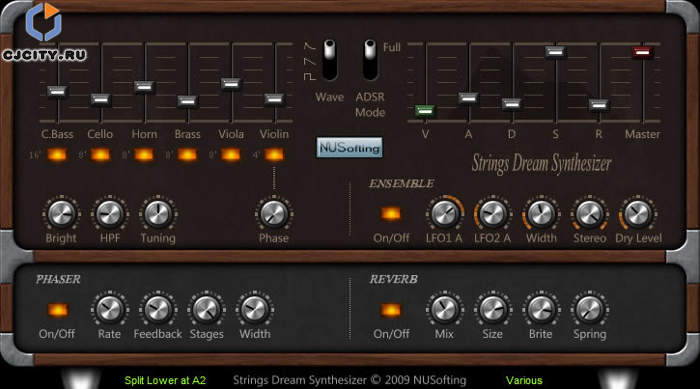Open the 'Various' preset bank menu
The width and height of the screenshot is (700, 389).
(x=524, y=381)
